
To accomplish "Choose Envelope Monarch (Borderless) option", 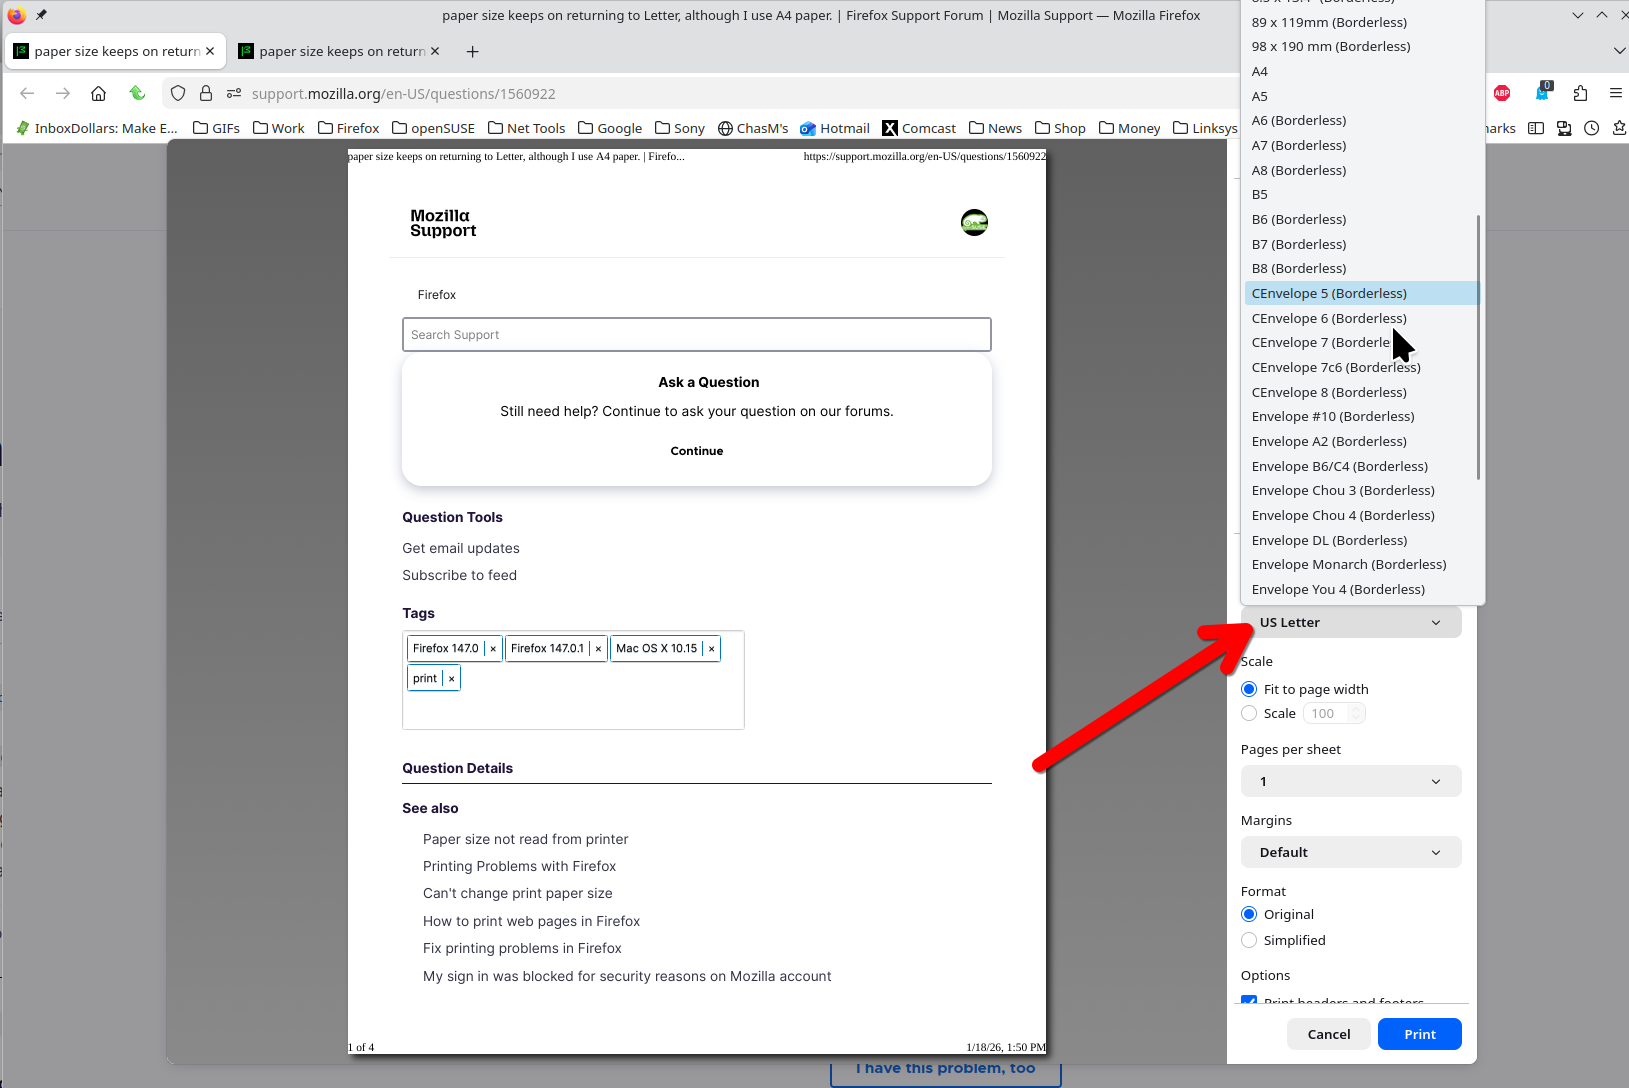I will pyautogui.click(x=1362, y=564).
